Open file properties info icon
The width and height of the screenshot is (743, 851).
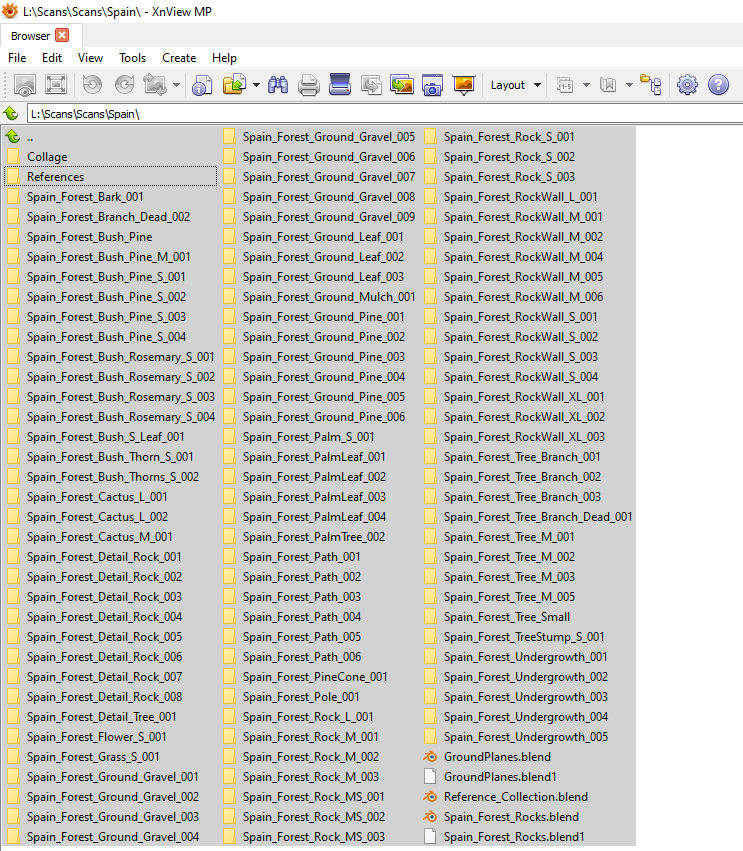[202, 85]
